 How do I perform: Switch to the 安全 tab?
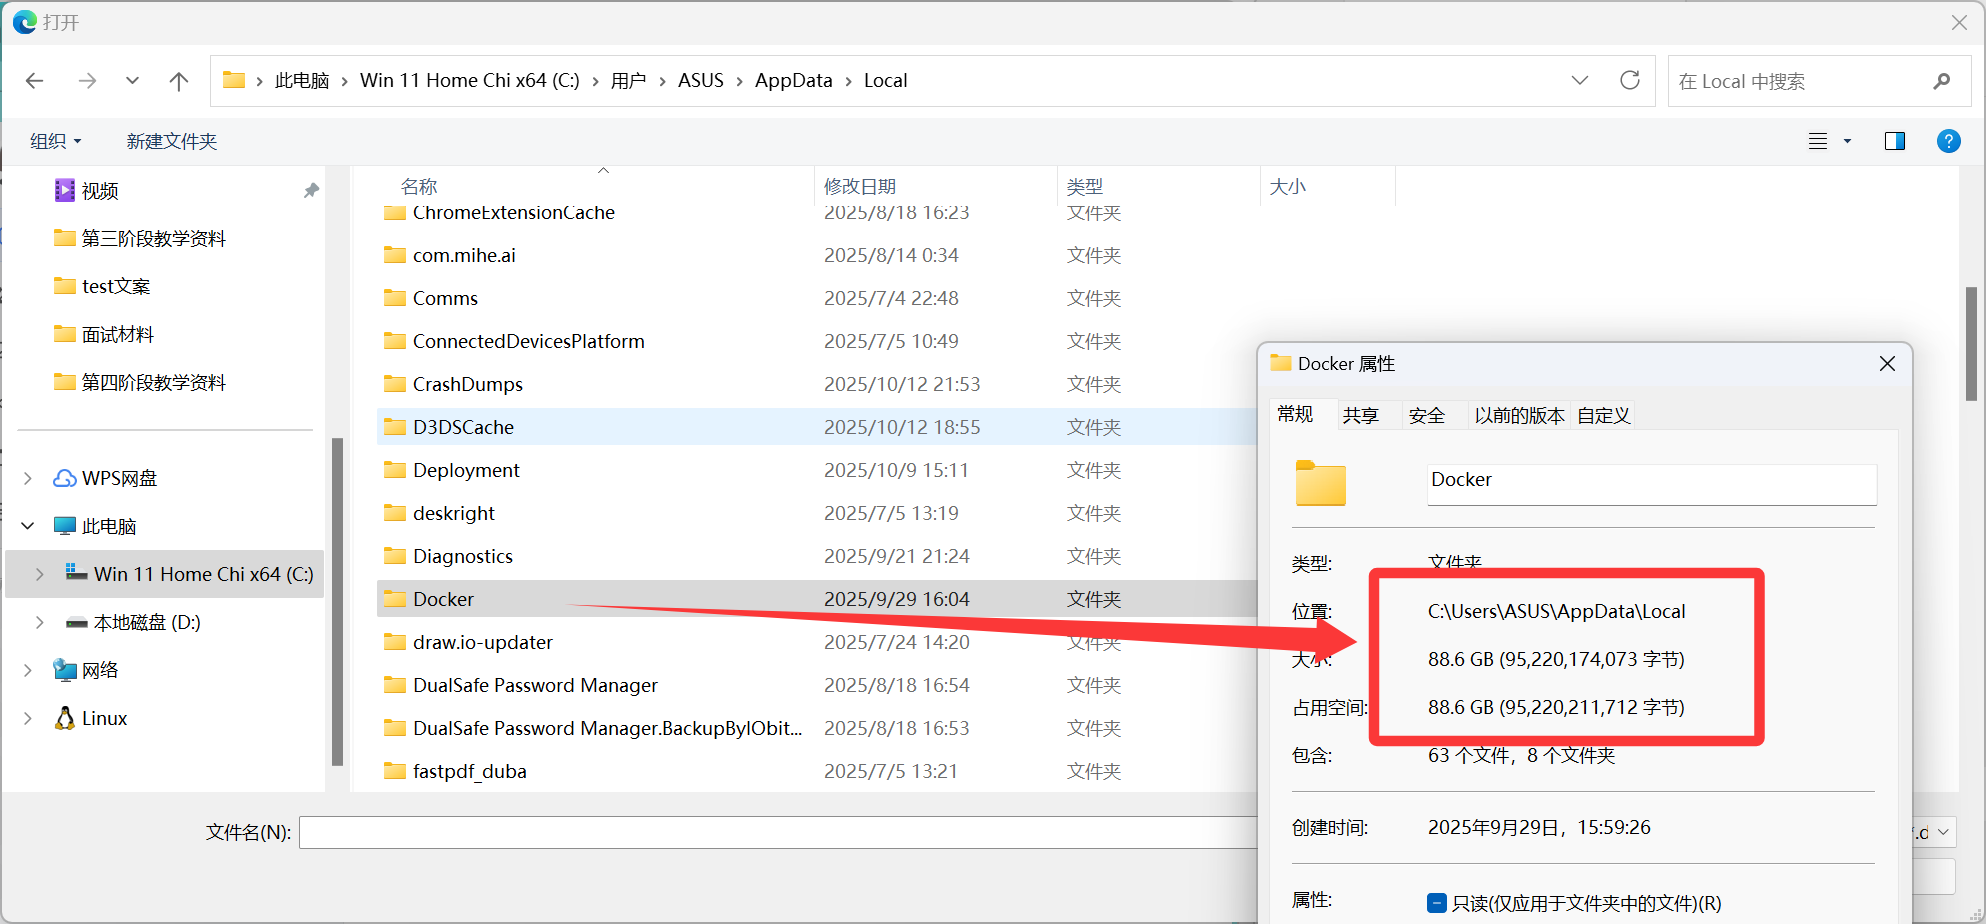1426,415
